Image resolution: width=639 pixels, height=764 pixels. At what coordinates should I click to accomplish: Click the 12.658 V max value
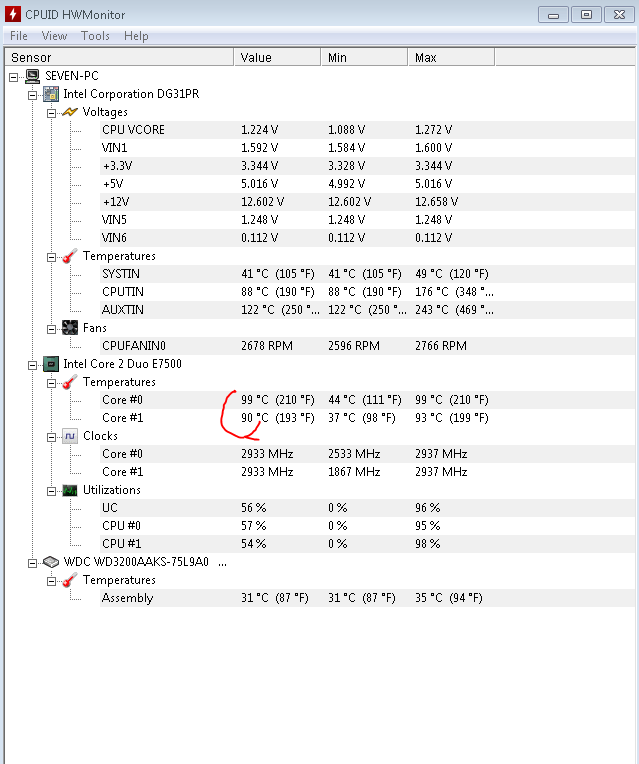coord(436,202)
